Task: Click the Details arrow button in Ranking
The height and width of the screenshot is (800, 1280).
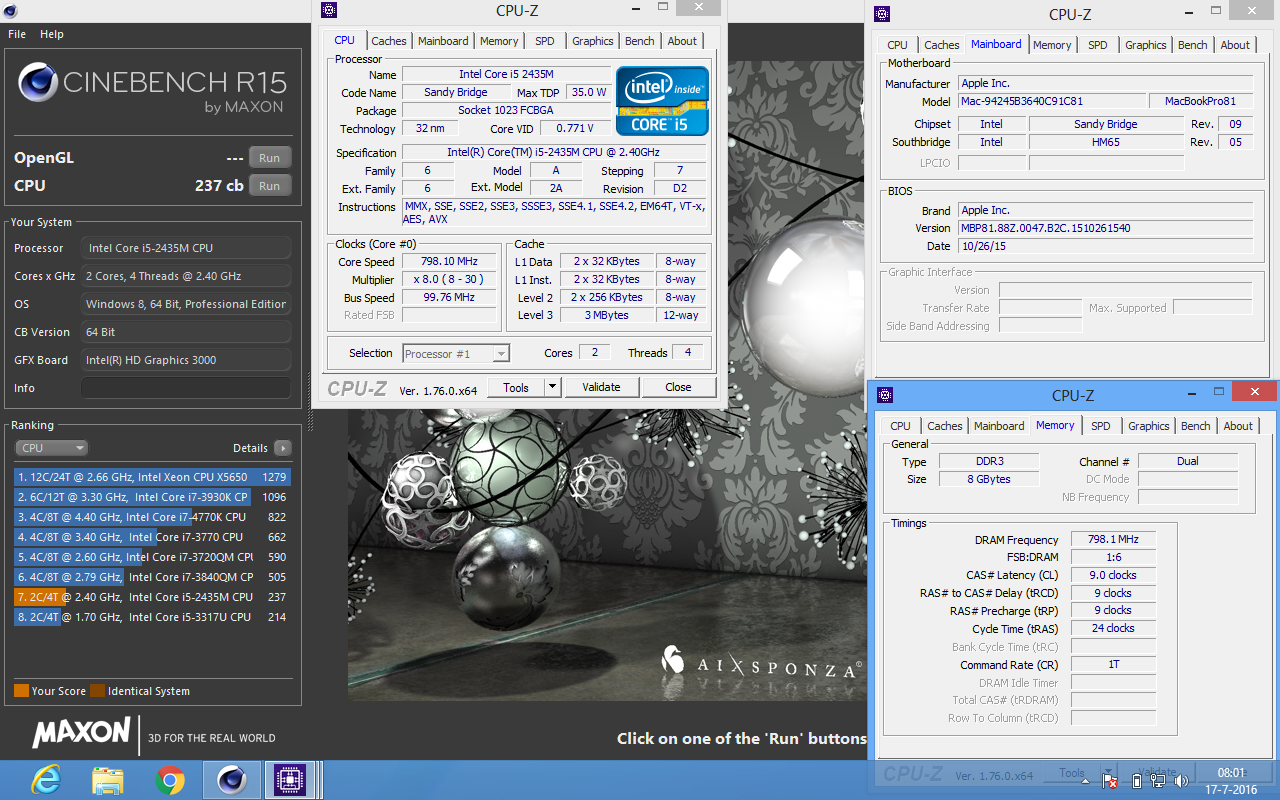Action: (283, 448)
